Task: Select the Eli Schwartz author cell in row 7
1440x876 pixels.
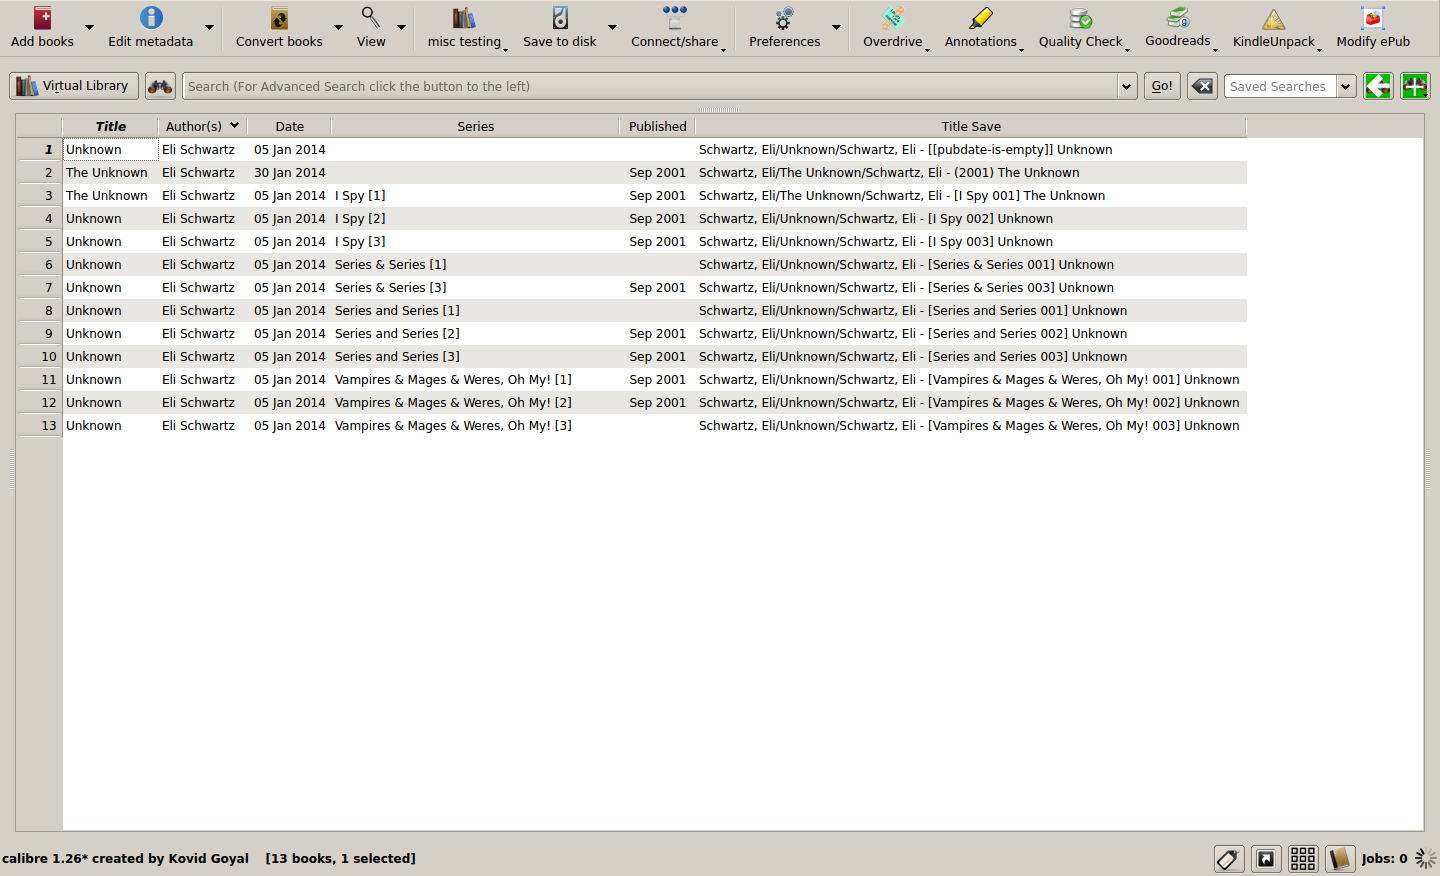Action: [x=203, y=288]
